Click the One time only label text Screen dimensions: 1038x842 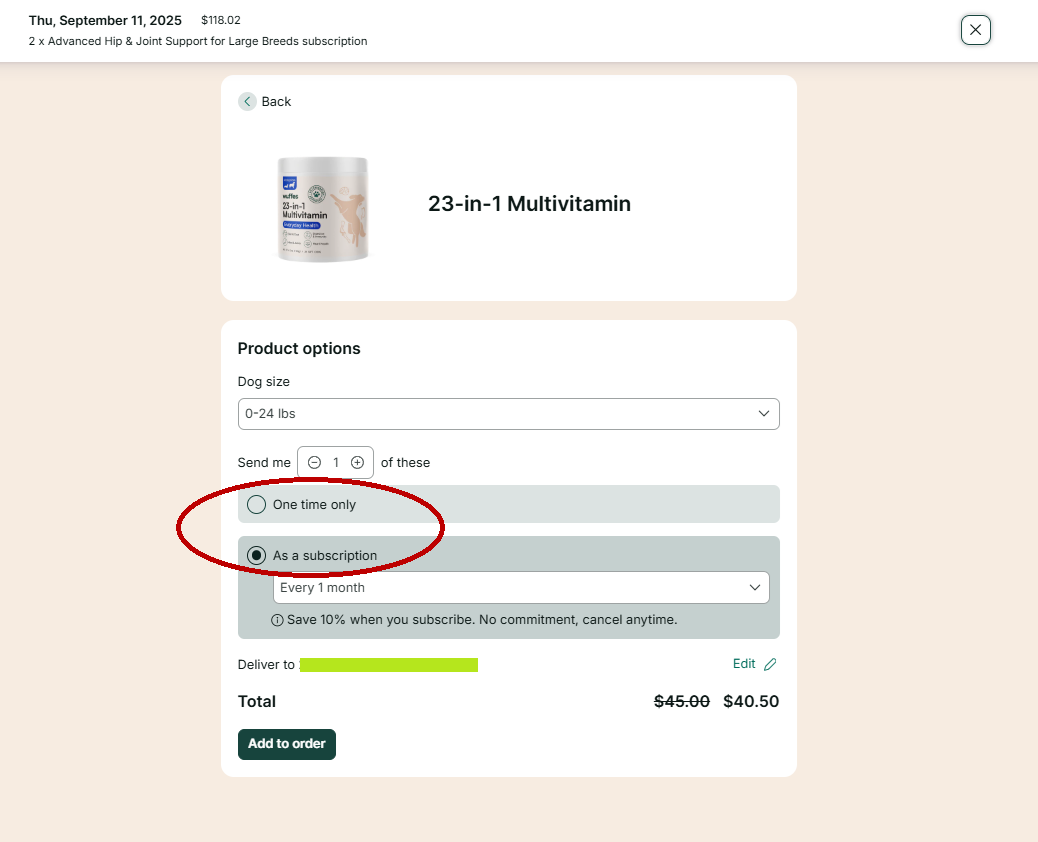pyautogui.click(x=314, y=504)
